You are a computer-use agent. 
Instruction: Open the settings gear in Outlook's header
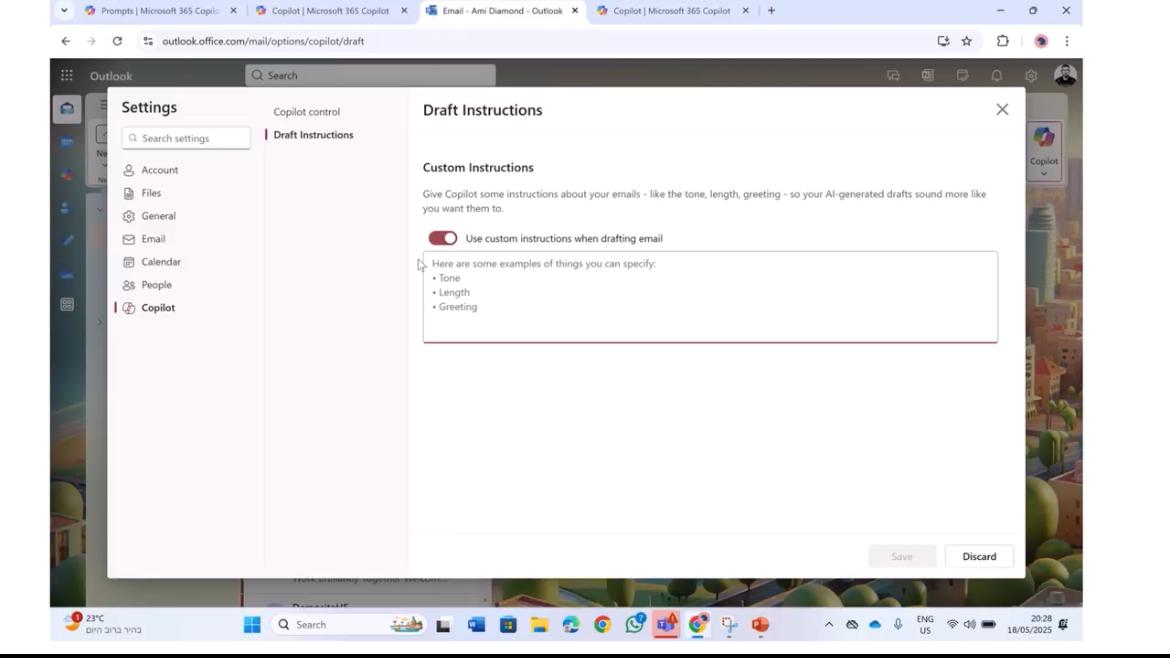pyautogui.click(x=1030, y=75)
